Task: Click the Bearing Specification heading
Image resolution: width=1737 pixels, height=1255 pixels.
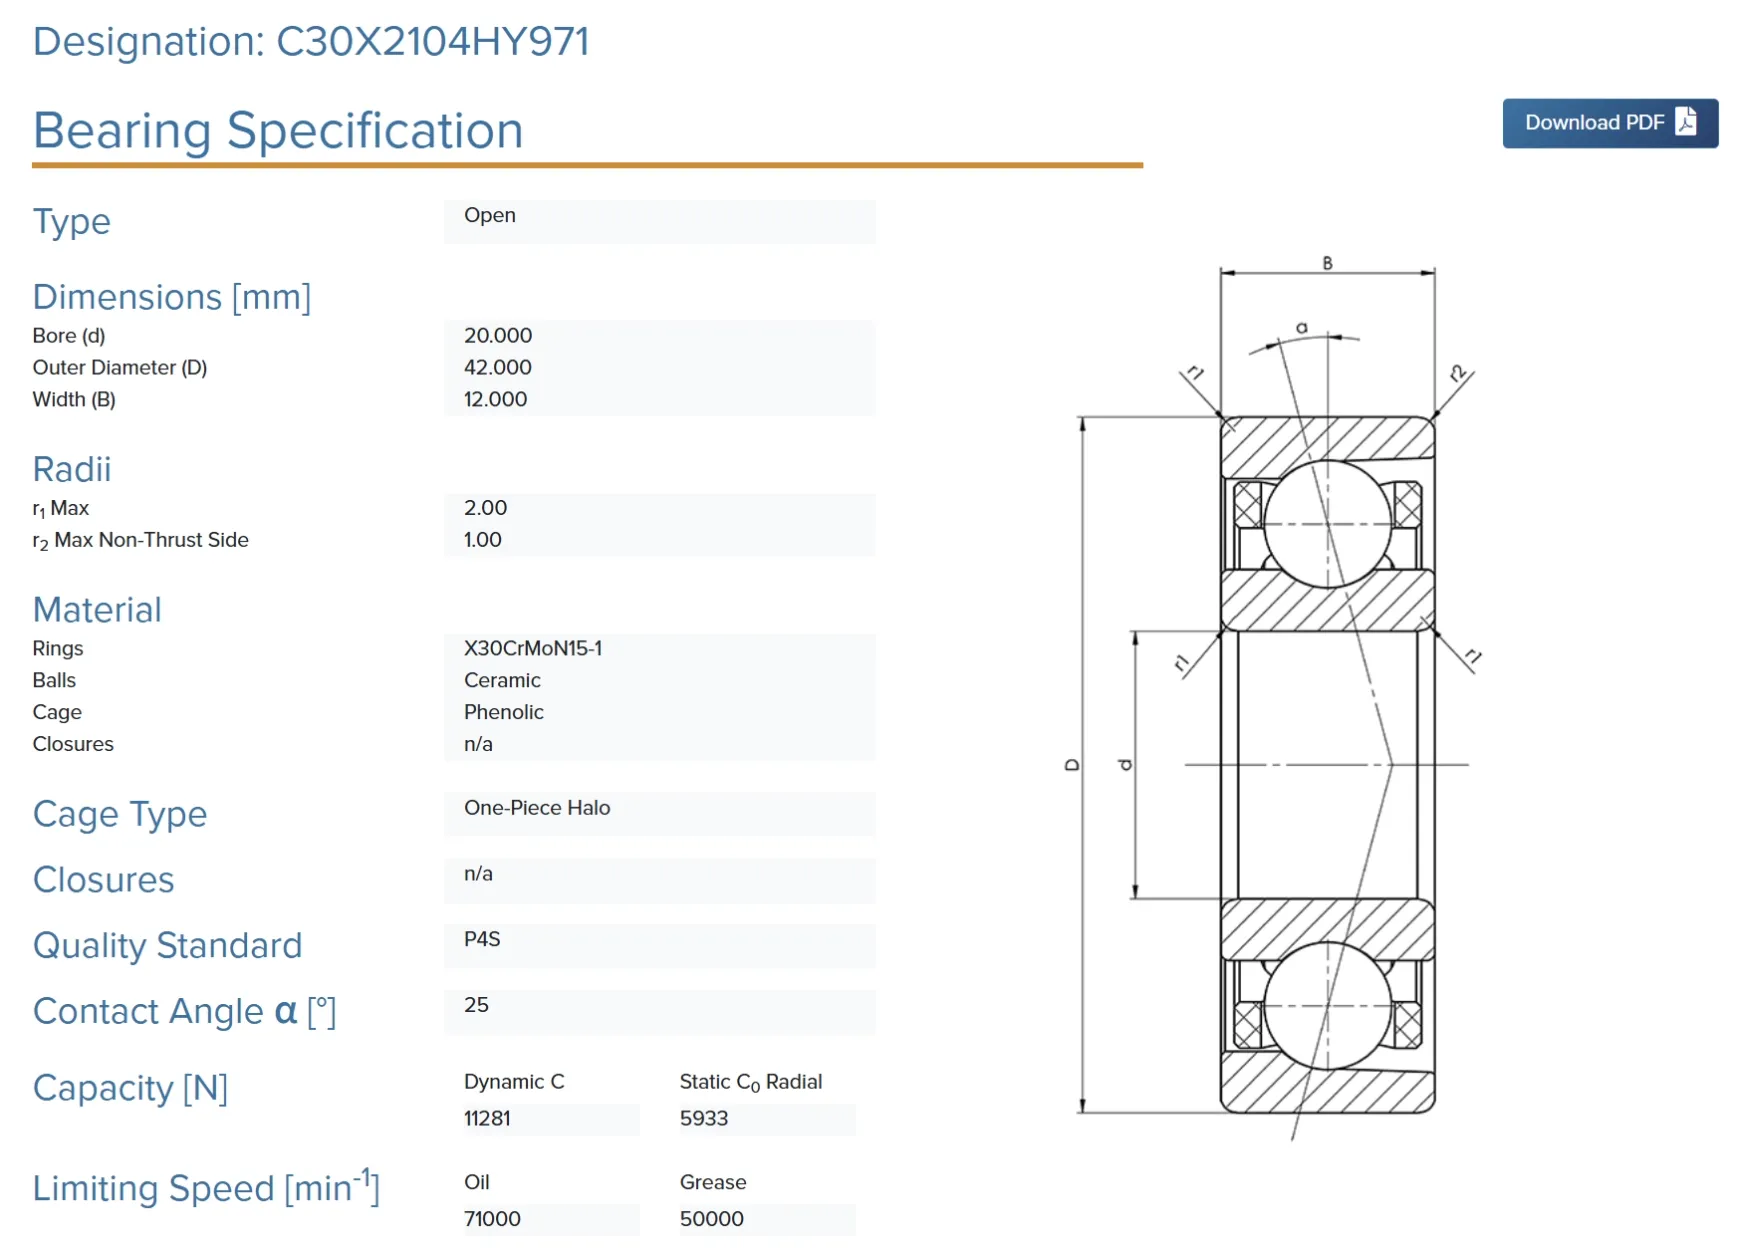Action: point(278,130)
